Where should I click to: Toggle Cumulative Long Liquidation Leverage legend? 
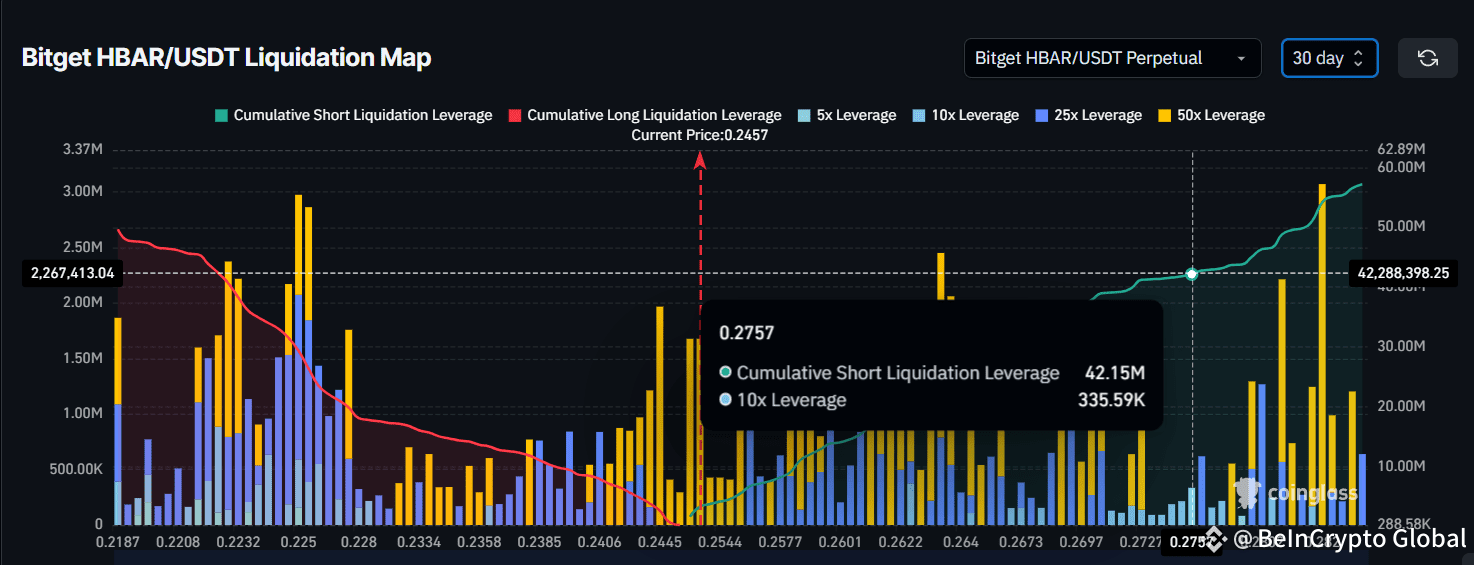click(645, 115)
